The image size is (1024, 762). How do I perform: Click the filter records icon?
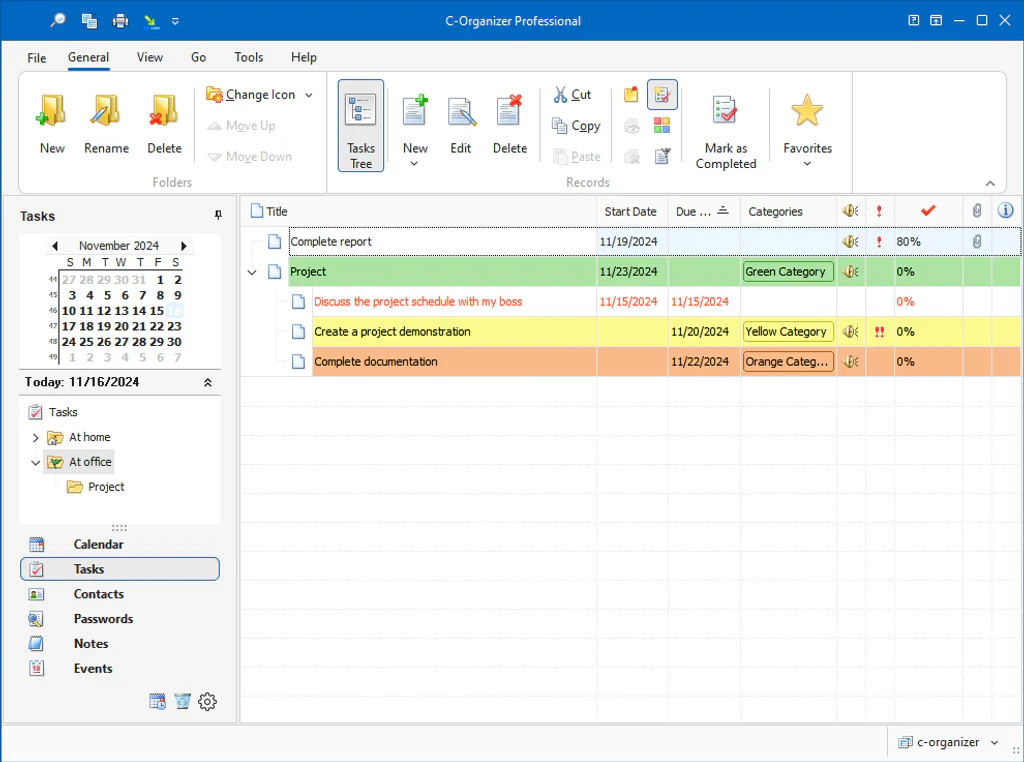click(x=662, y=157)
